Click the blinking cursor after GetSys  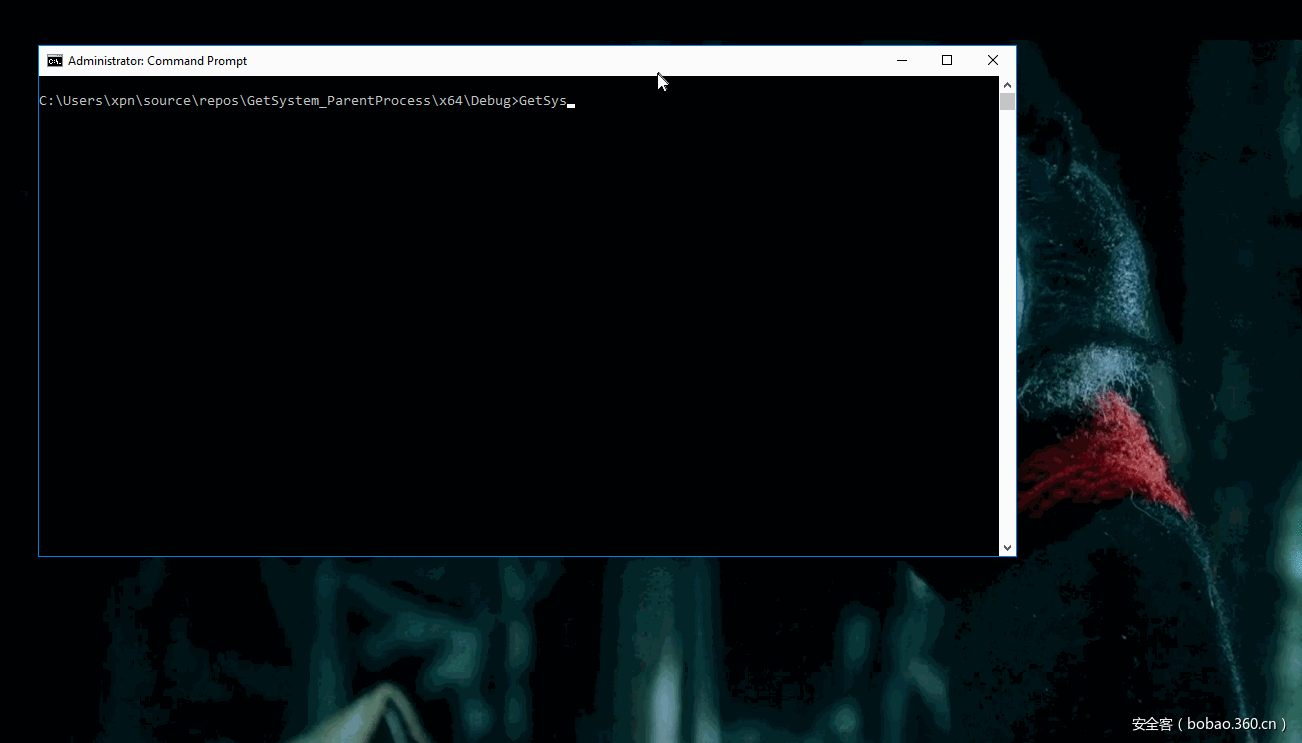coord(571,103)
